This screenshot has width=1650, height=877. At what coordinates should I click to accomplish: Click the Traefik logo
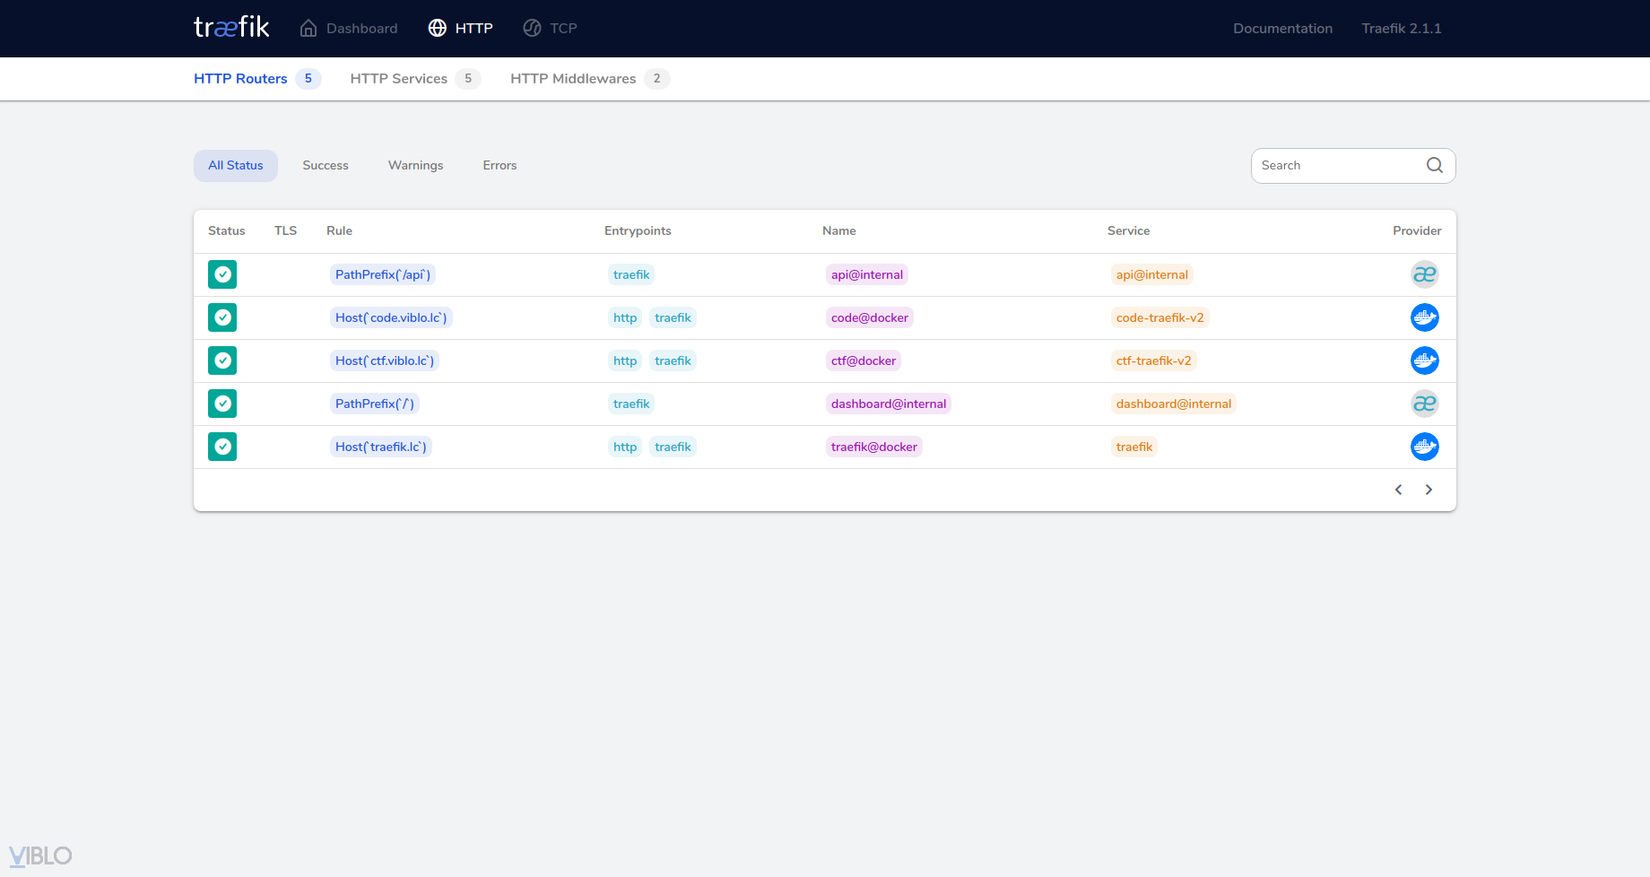pyautogui.click(x=231, y=27)
